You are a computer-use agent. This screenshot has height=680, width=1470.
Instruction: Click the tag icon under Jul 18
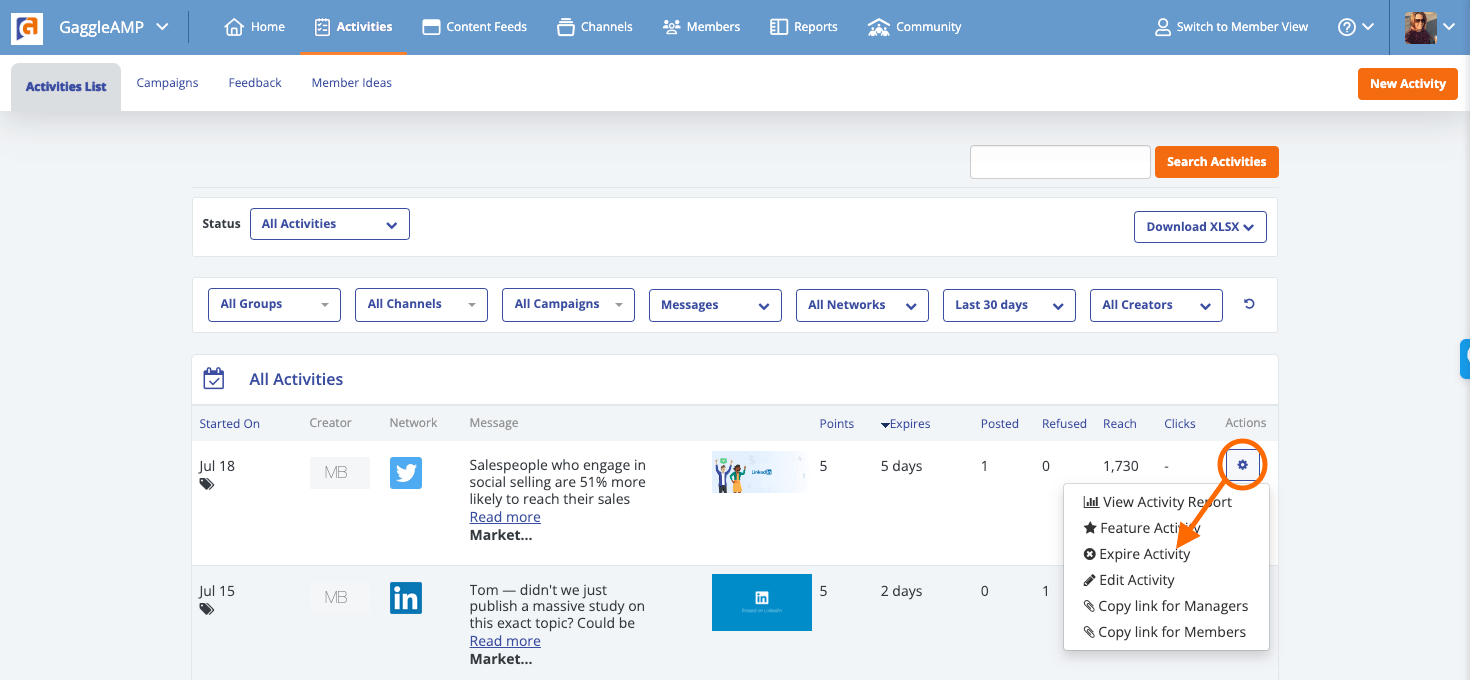tap(206, 484)
